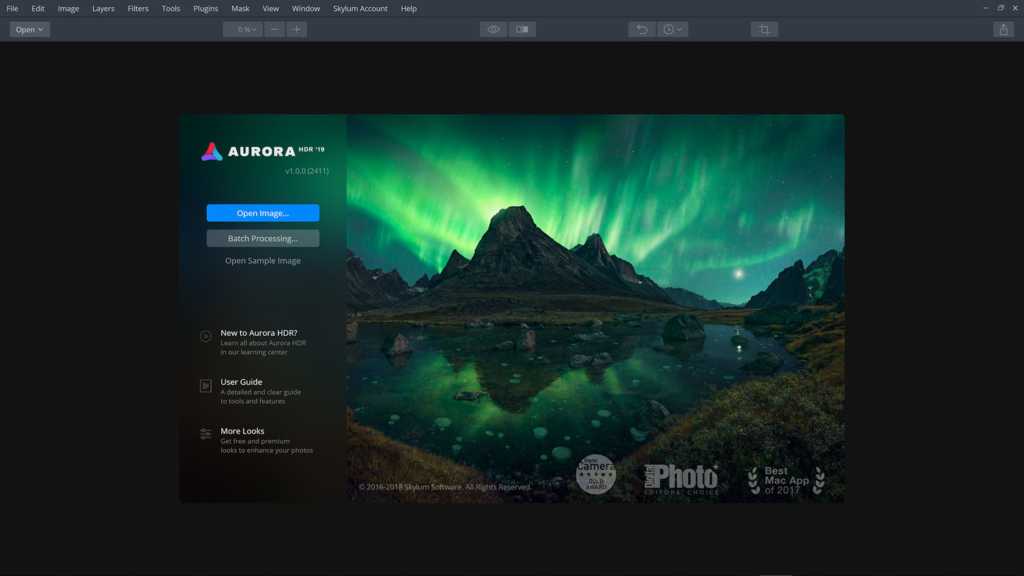Toggle the eye quick preview icon

(493, 29)
